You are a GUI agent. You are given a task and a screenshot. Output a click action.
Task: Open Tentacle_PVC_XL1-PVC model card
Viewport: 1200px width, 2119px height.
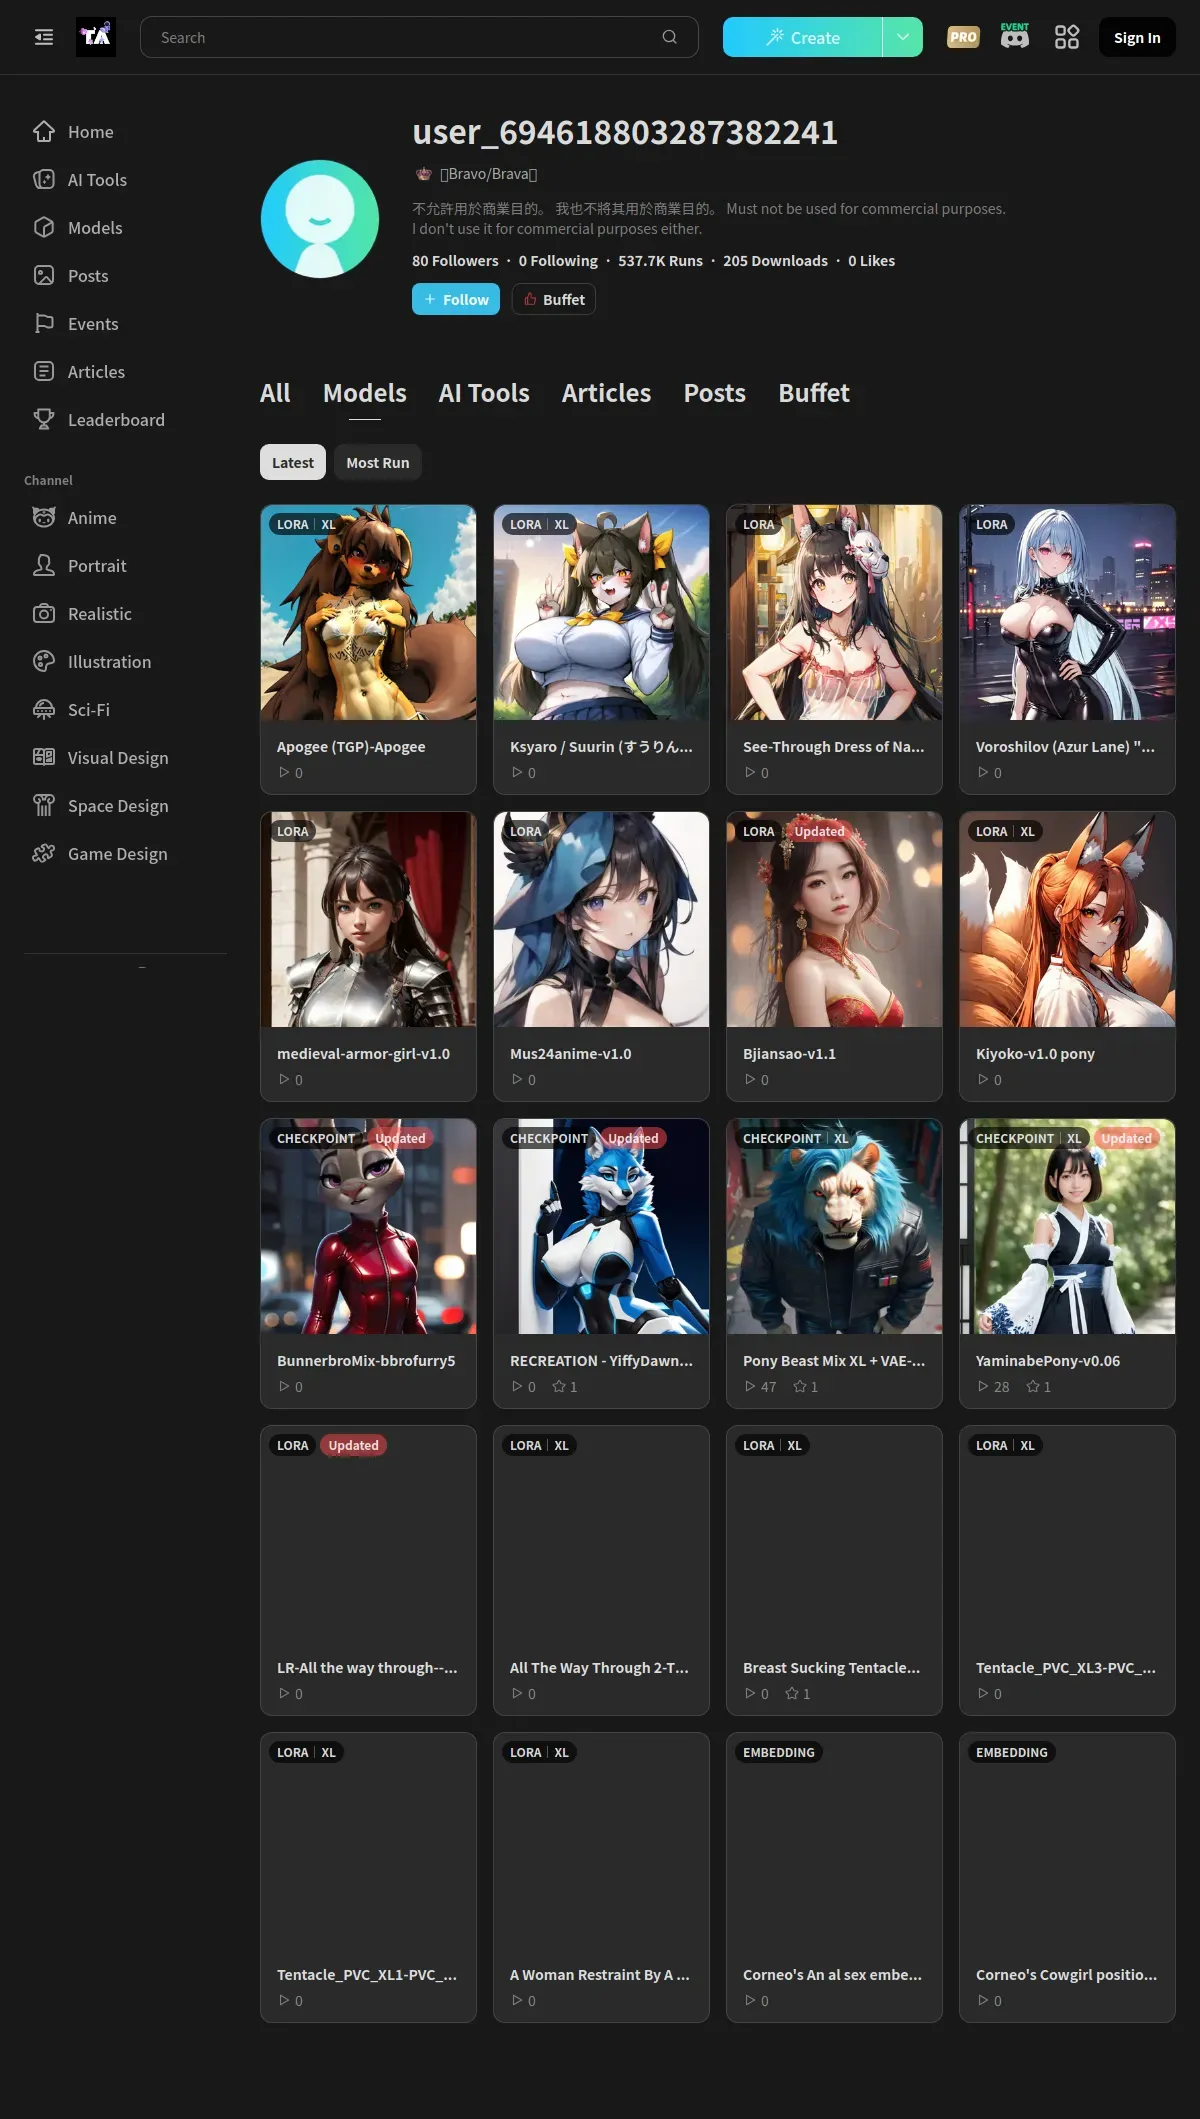click(368, 1877)
